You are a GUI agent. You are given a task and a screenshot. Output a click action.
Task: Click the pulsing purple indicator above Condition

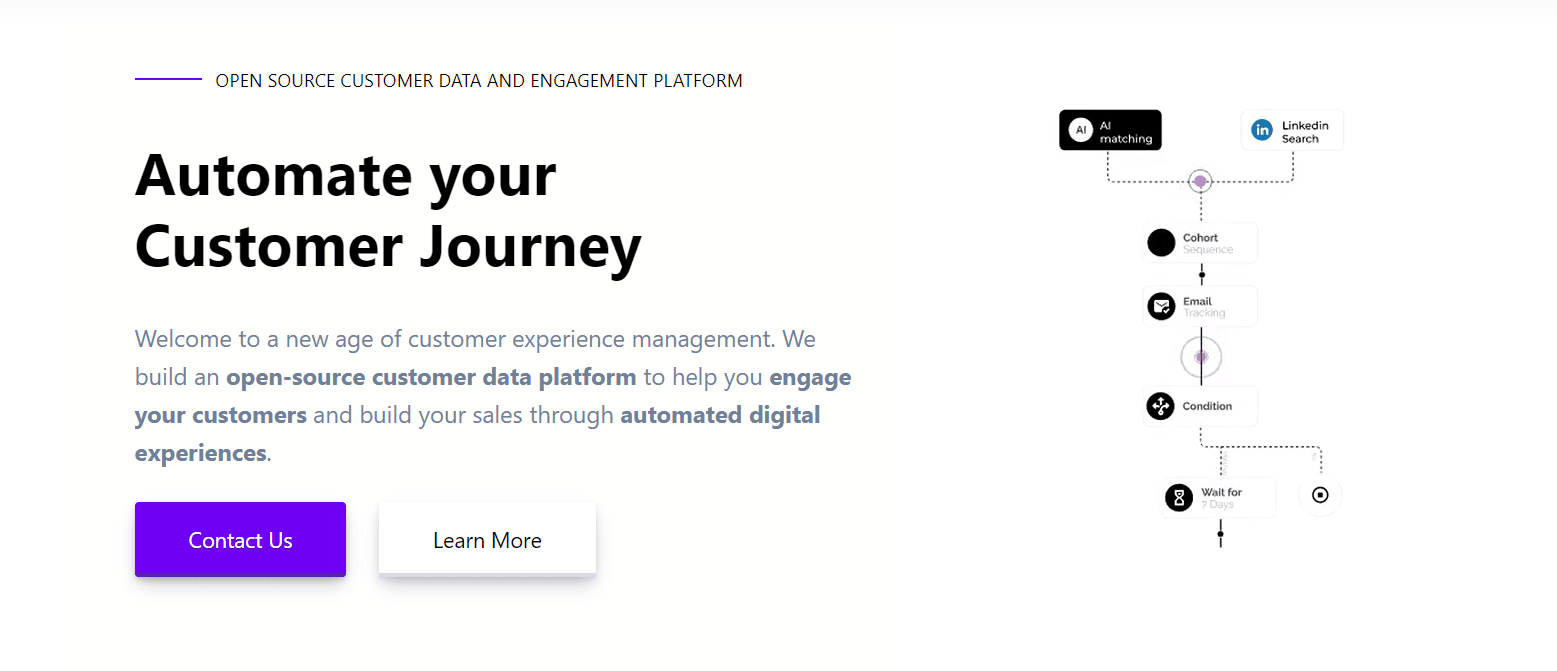tap(1200, 356)
